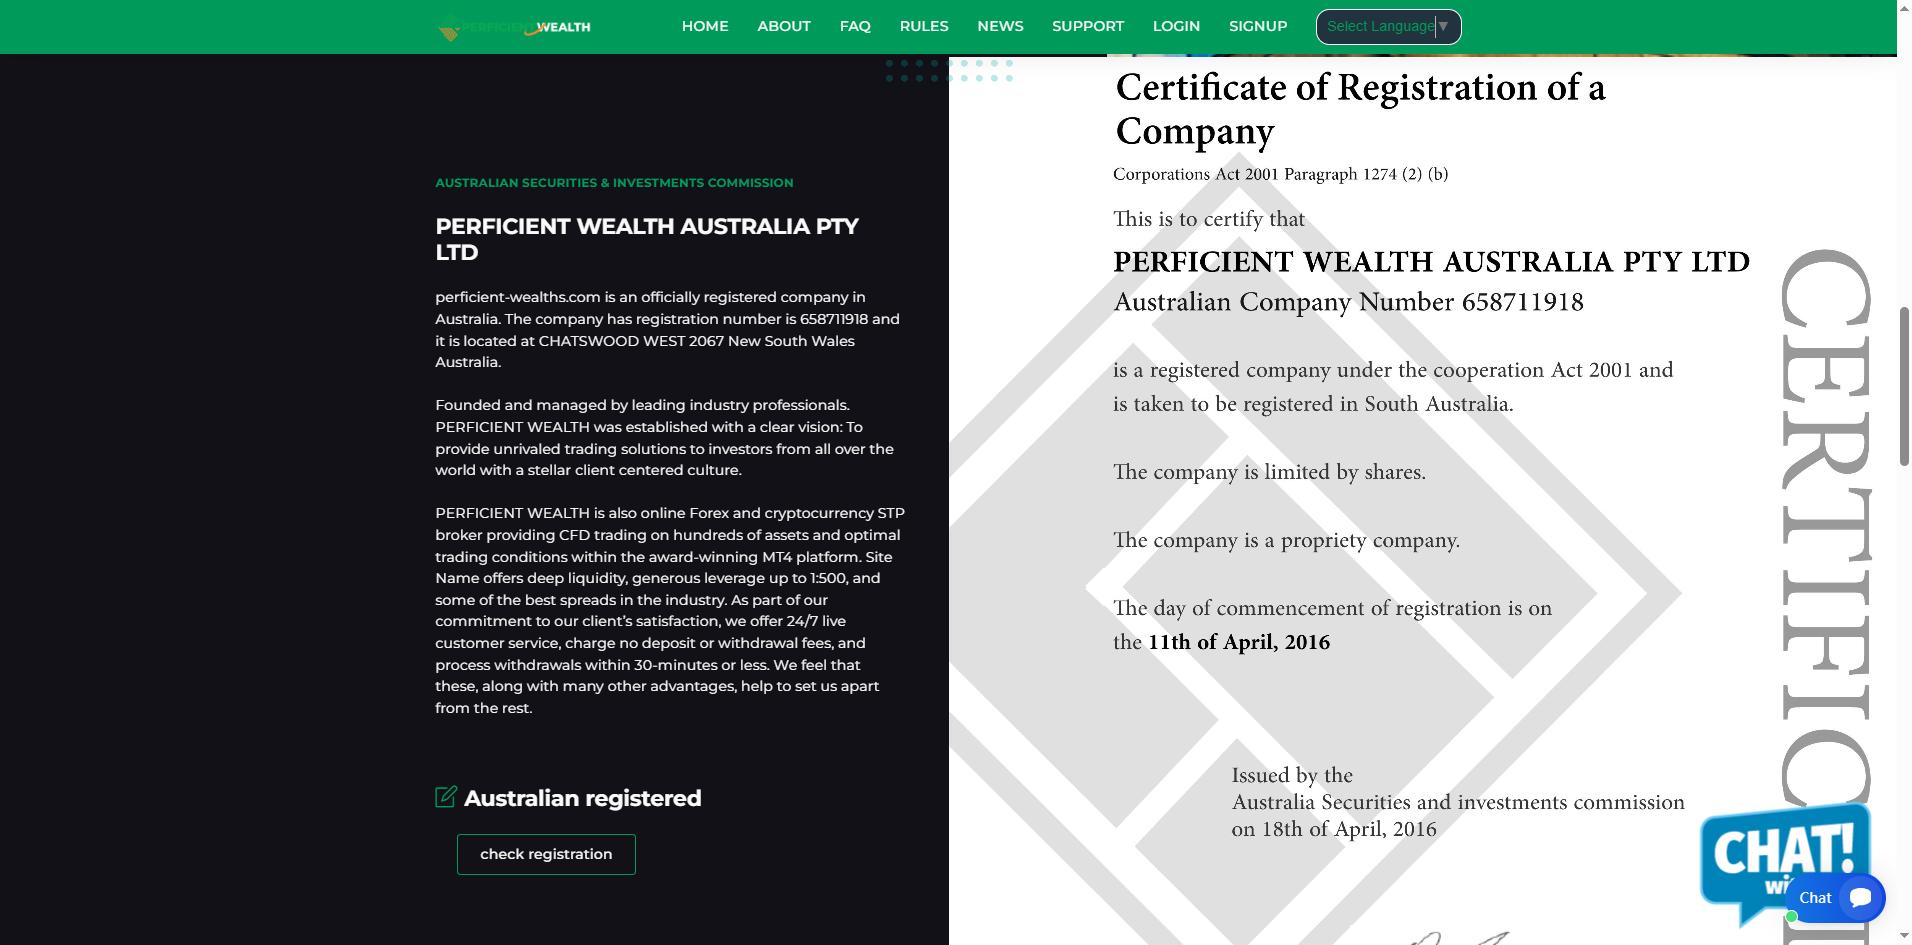
Task: Go to the HOME page
Action: tap(705, 26)
